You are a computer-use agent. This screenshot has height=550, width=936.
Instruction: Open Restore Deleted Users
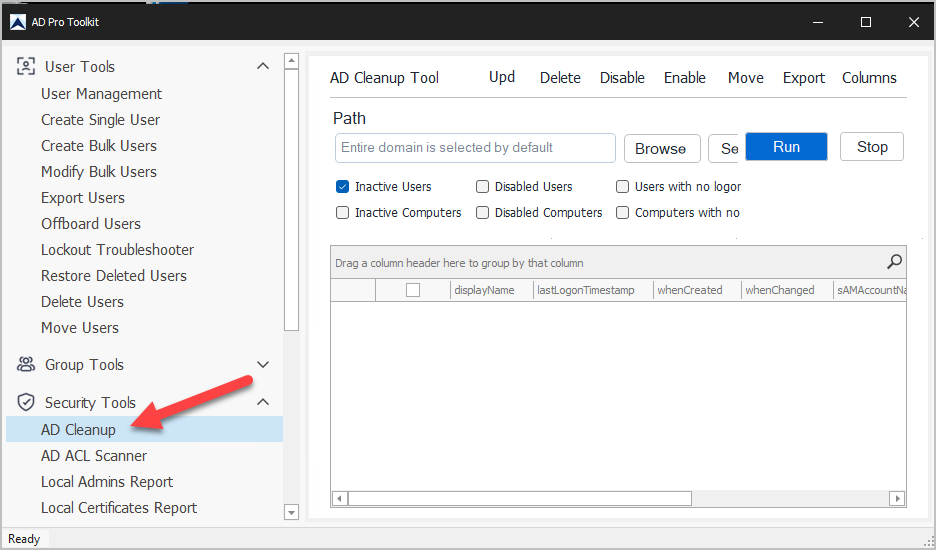tap(113, 275)
